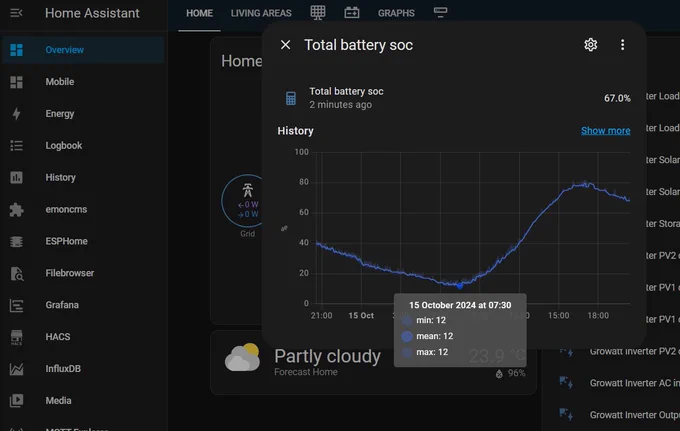This screenshot has width=680, height=431.
Task: Select ESPHome in the sidebar
Action: 83,241
